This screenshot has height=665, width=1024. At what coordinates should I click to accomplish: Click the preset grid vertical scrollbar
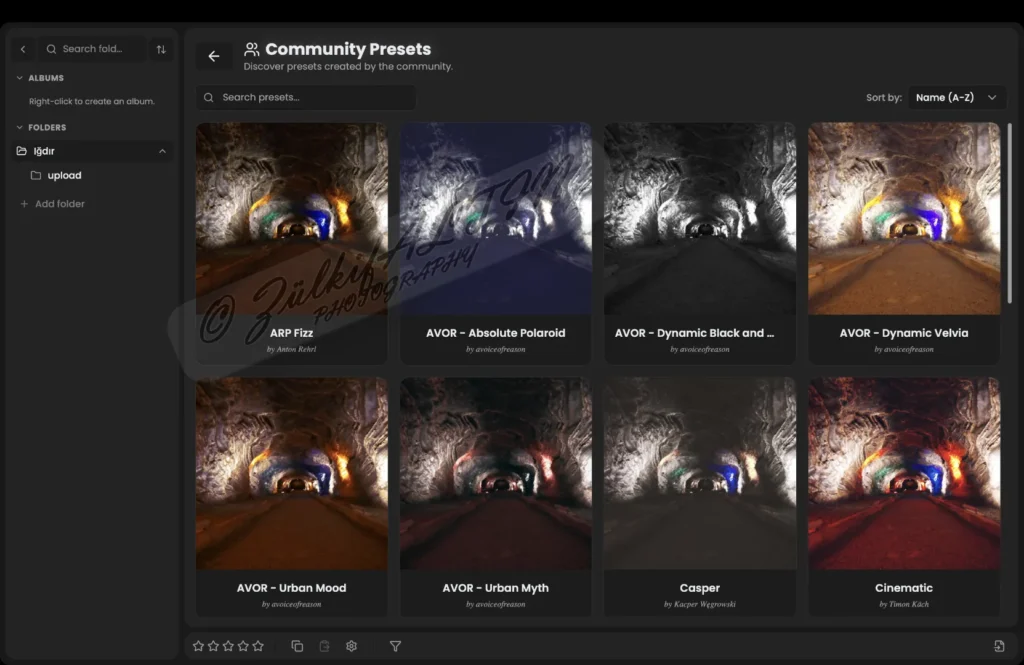1010,213
